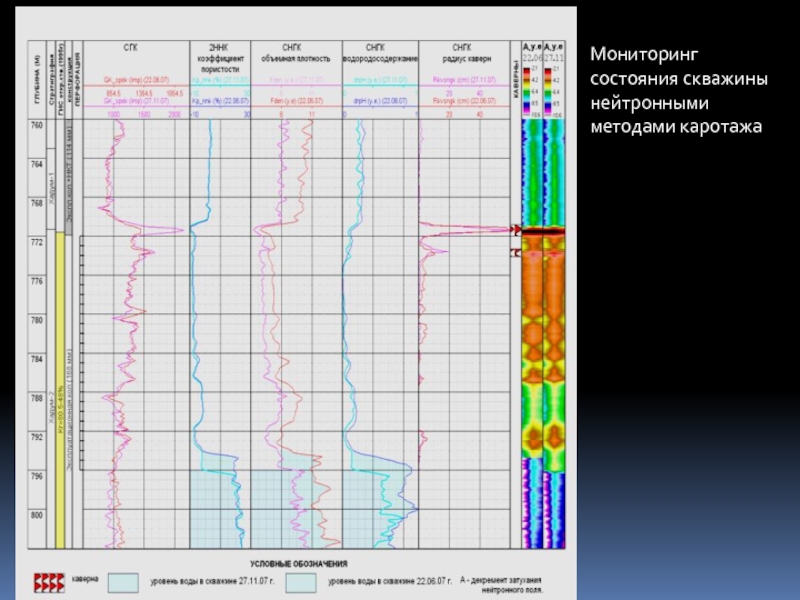800x600 pixels.
Task: Click the lower red cavern marker near 773 m
Action: coord(517,253)
